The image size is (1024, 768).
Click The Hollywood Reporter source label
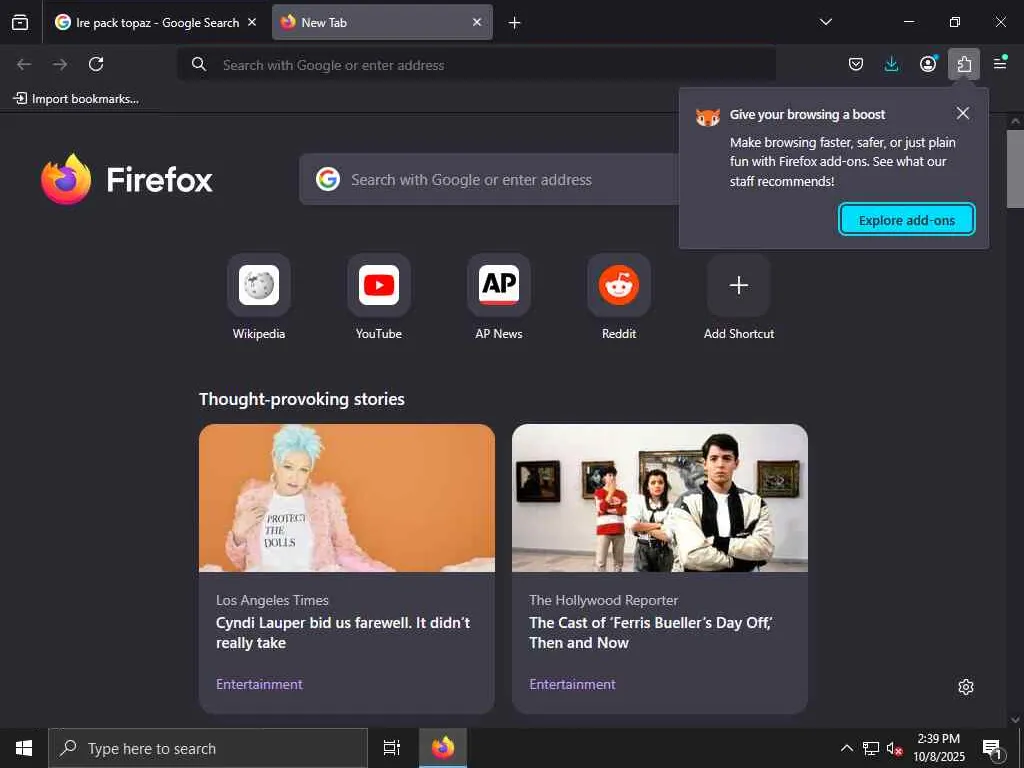[603, 600]
